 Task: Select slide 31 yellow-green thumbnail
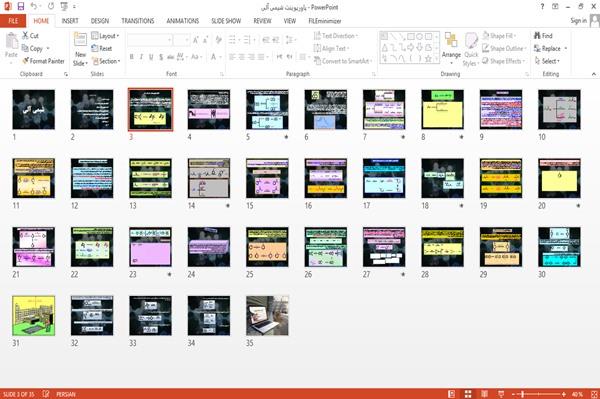(33, 316)
